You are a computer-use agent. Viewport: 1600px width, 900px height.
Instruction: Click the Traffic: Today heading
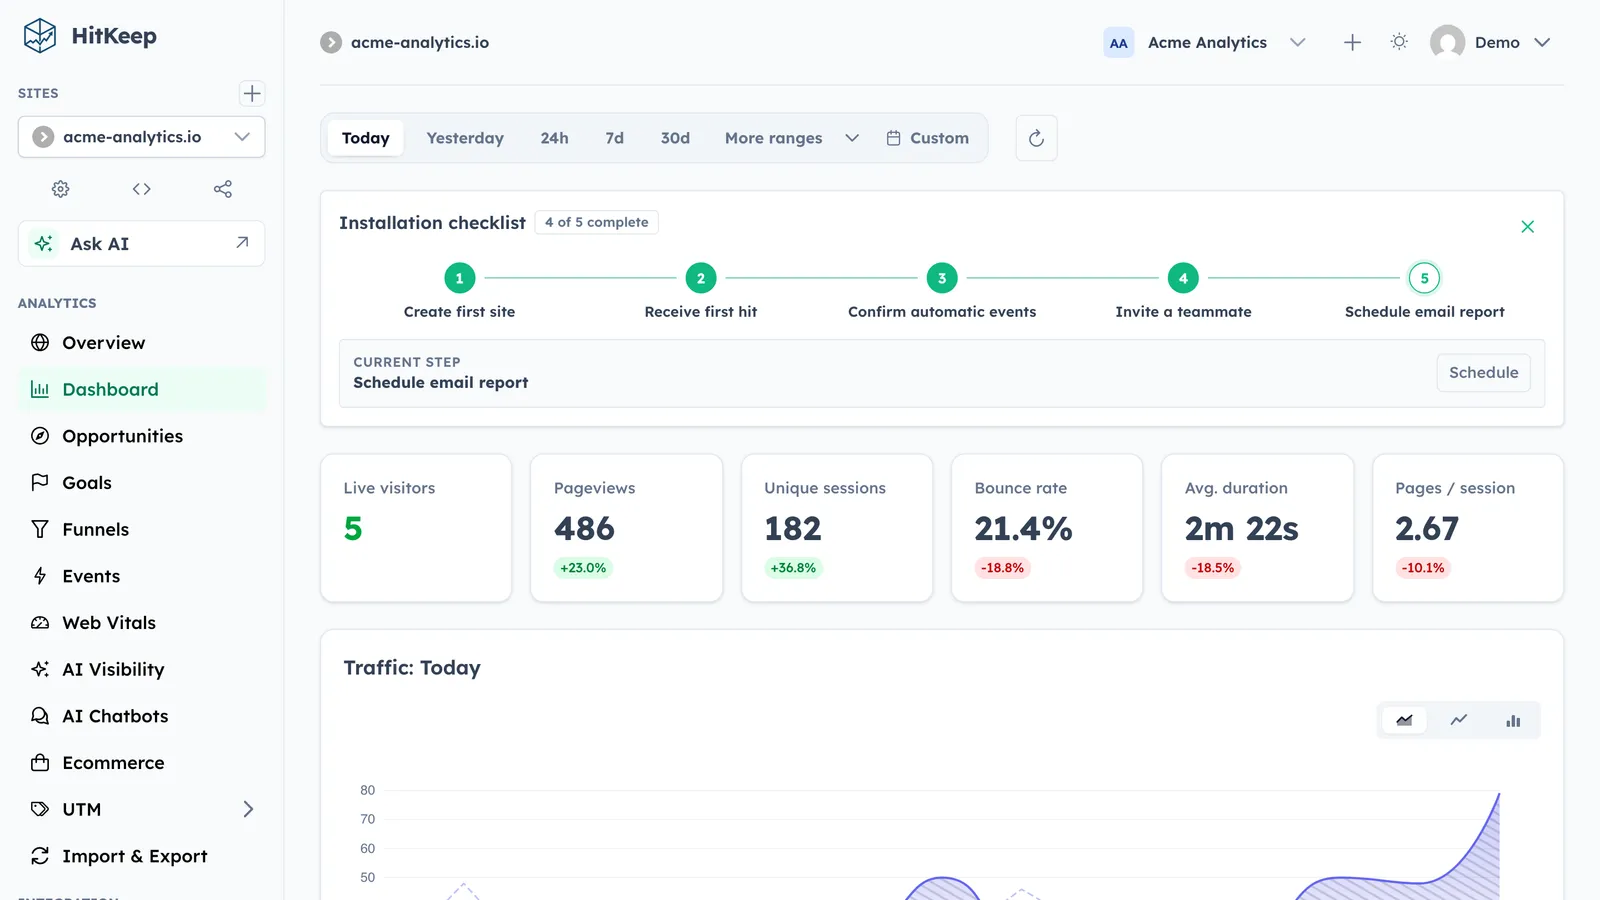click(x=412, y=668)
